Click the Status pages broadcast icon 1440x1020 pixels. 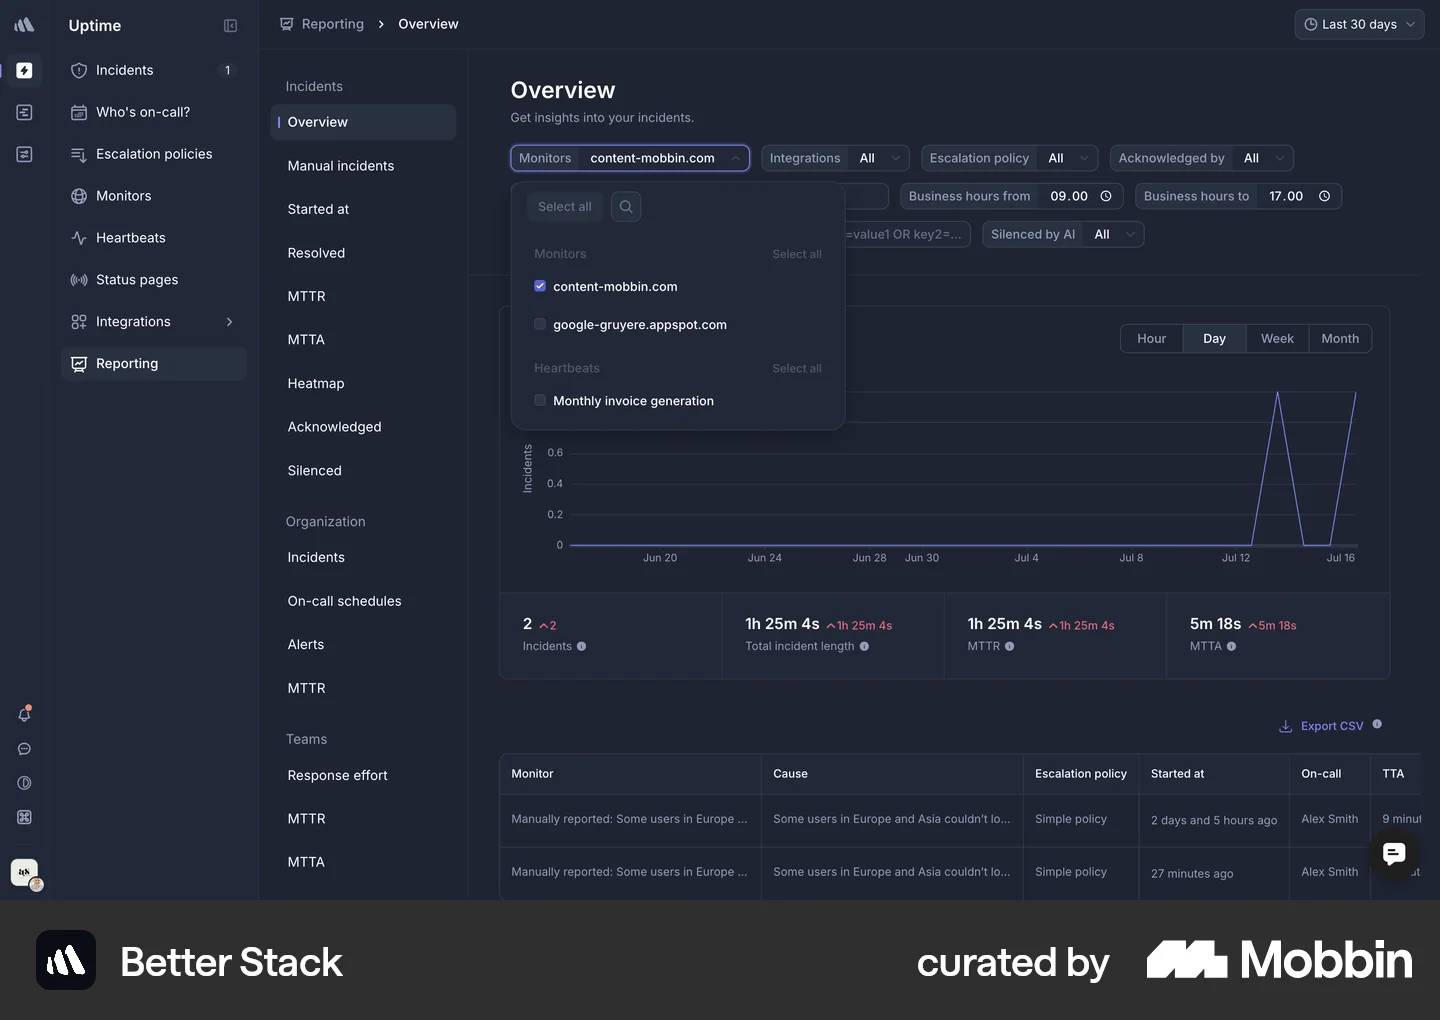point(79,280)
